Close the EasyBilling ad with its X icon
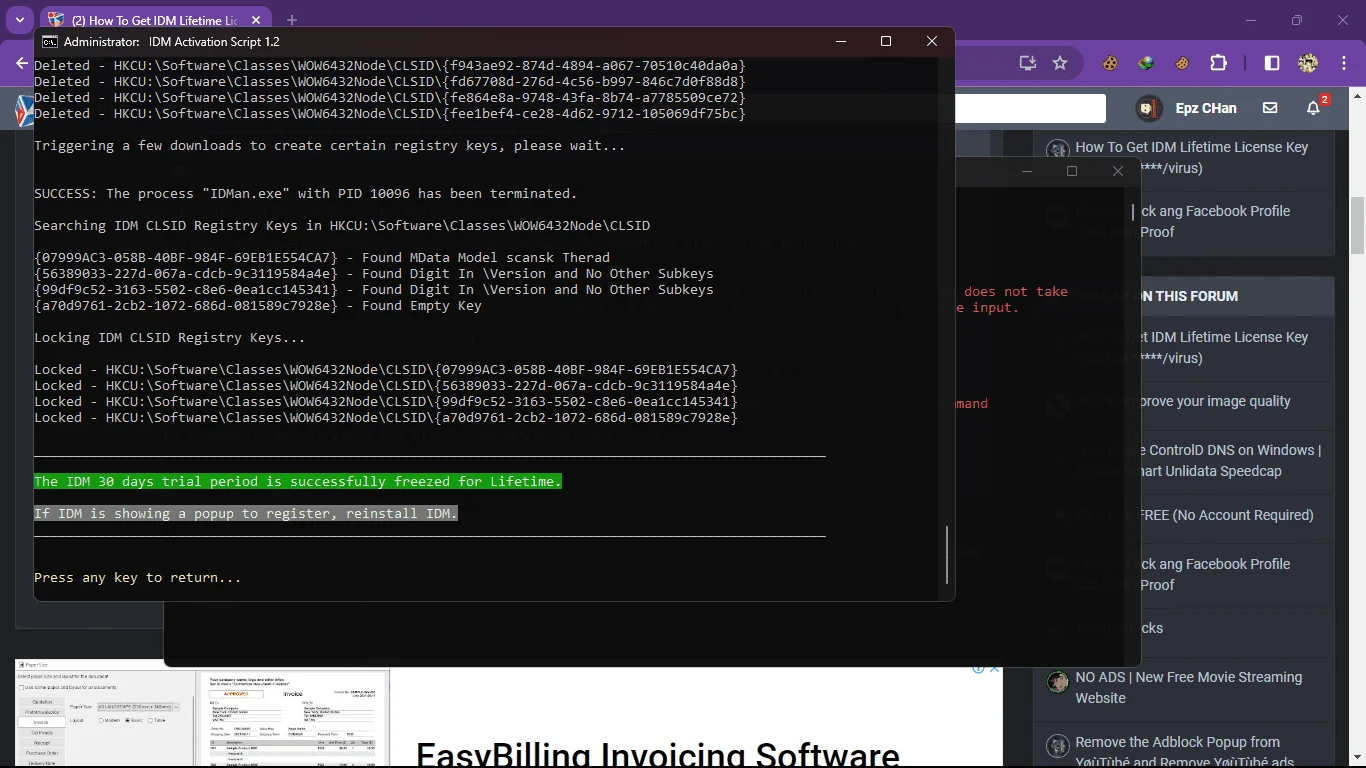The height and width of the screenshot is (768, 1366). pos(995,669)
